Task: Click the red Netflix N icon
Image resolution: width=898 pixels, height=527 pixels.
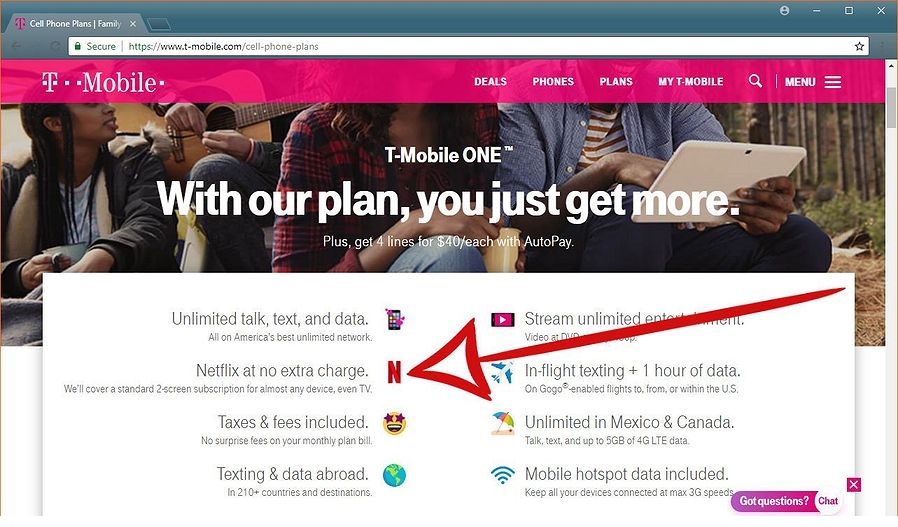Action: coord(394,372)
